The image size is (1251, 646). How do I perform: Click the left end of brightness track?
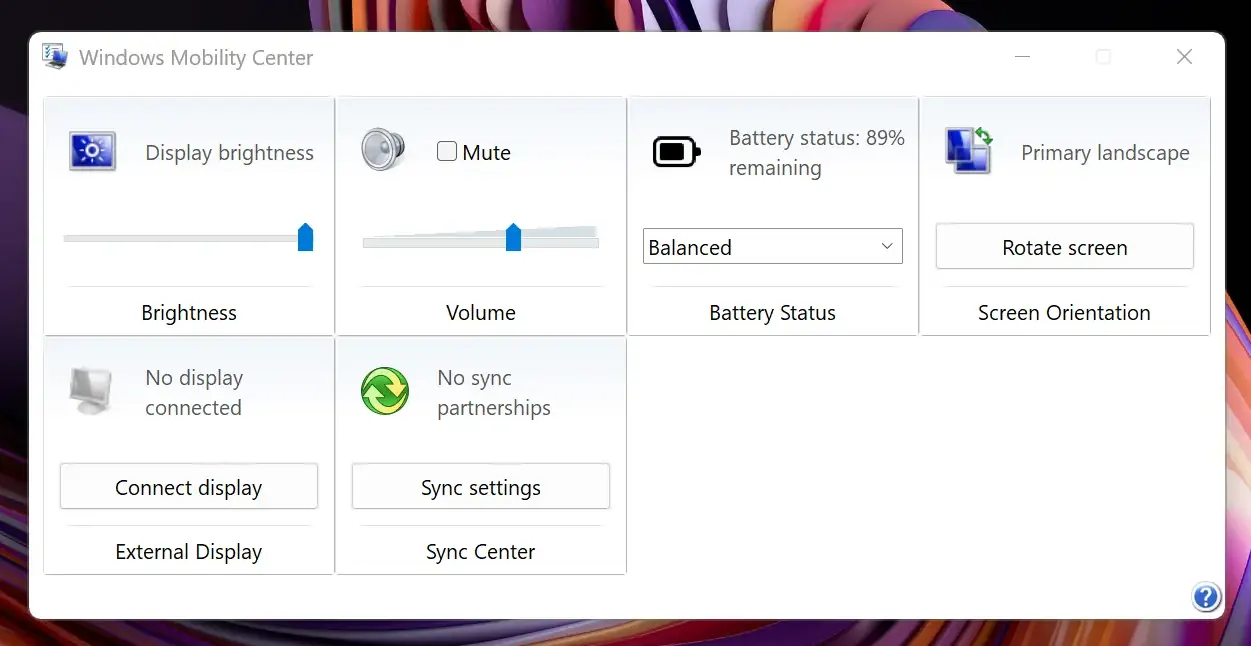tap(68, 238)
